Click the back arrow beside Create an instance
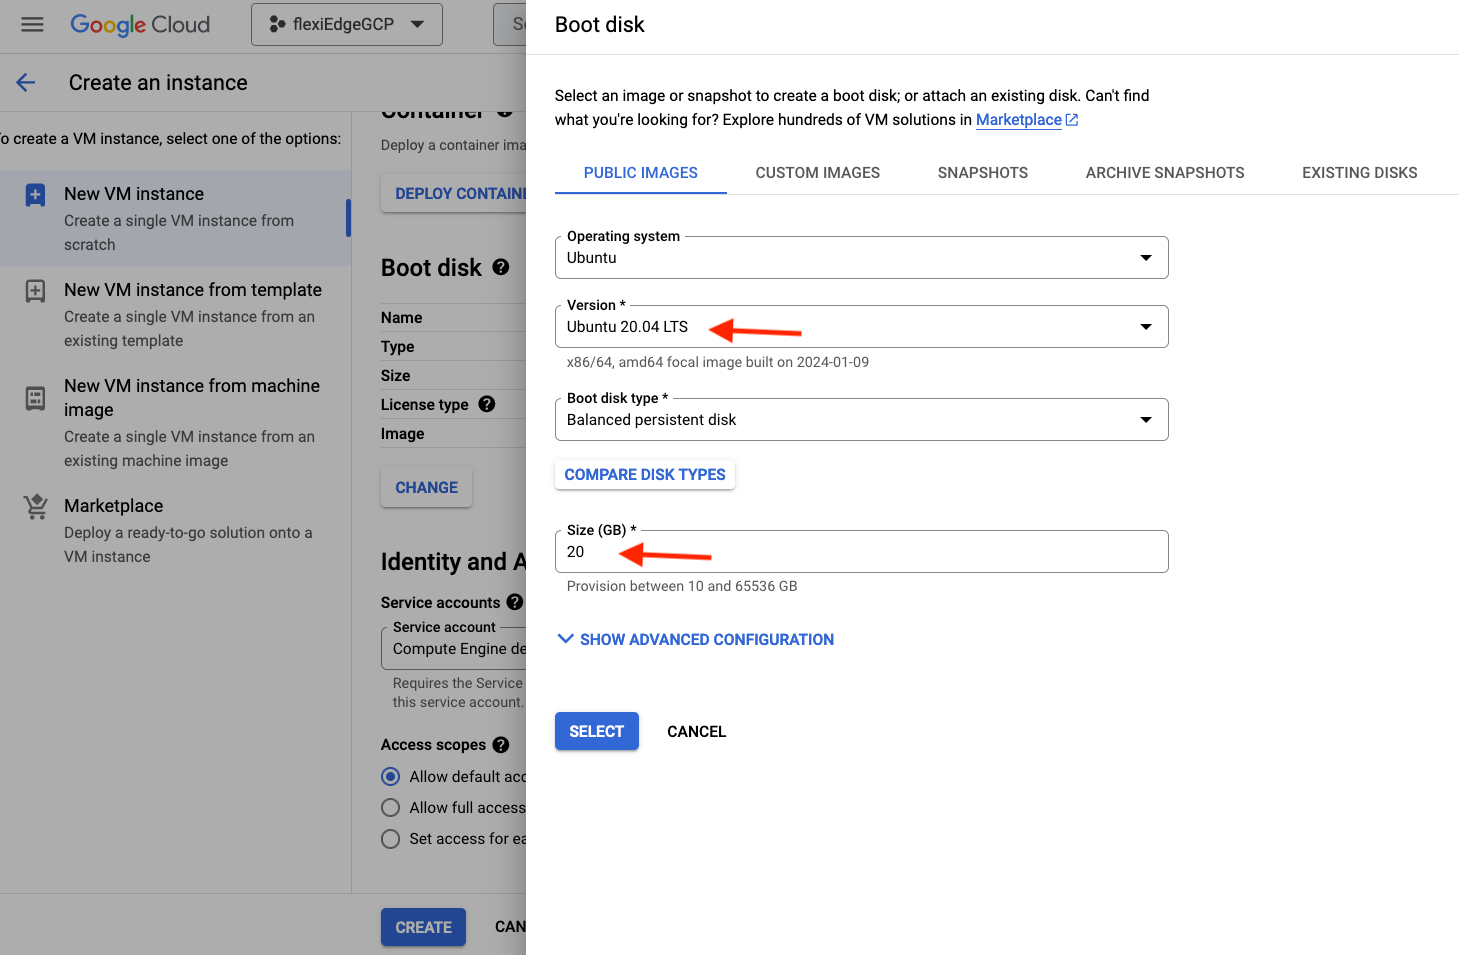This screenshot has height=955, width=1459. click(x=26, y=83)
